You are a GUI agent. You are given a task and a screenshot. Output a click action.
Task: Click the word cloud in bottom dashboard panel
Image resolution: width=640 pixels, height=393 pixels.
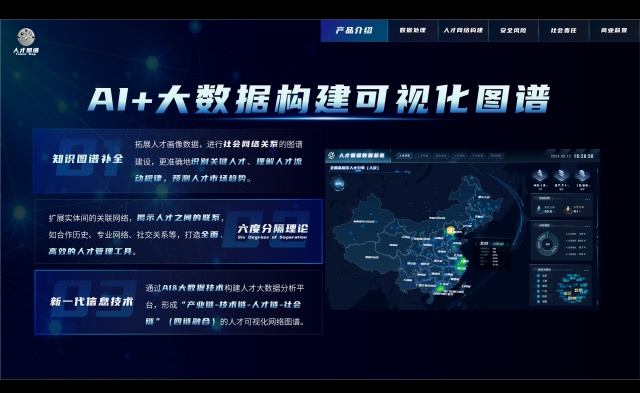(574, 289)
